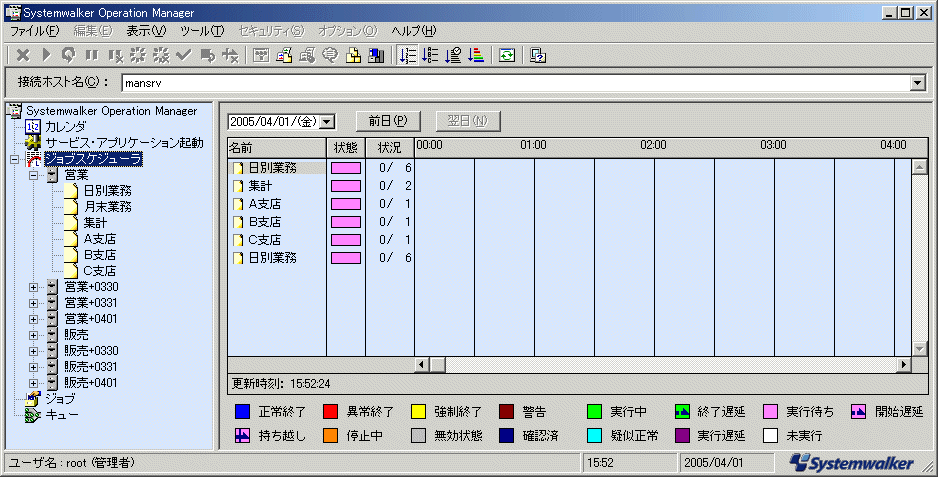Expand the 販売 tree node
Viewport: 938px width, 477px height.
point(34,335)
